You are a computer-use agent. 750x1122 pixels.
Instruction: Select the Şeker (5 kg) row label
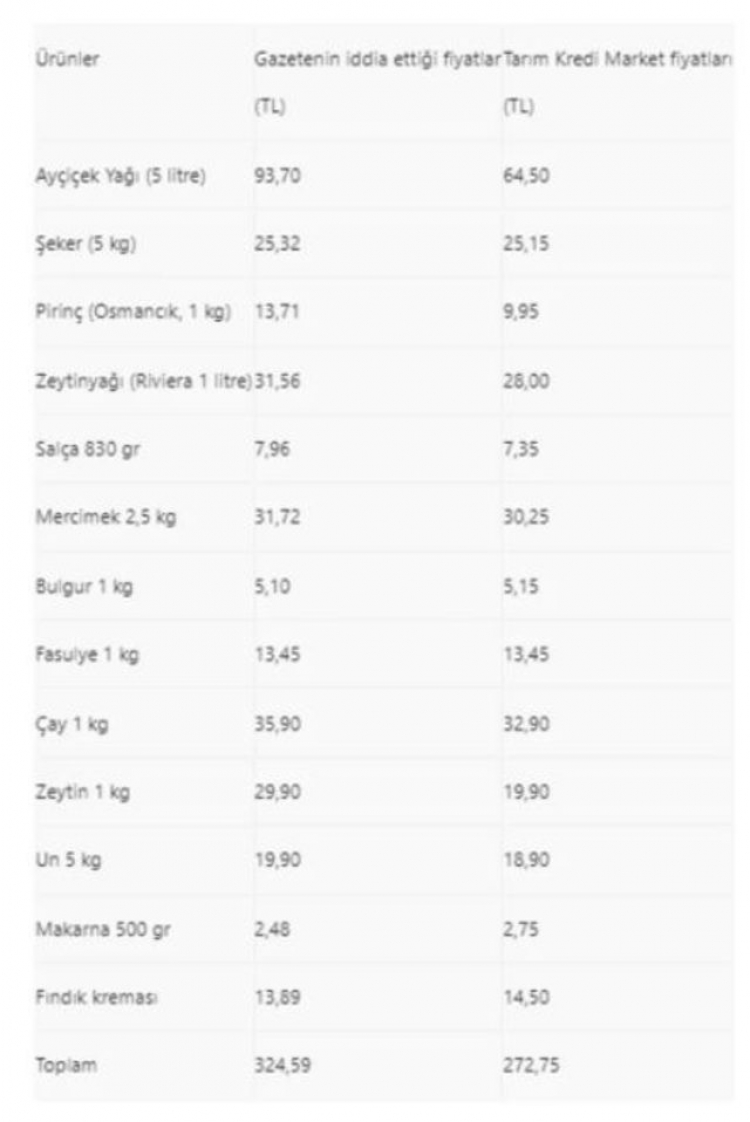pos(85,245)
